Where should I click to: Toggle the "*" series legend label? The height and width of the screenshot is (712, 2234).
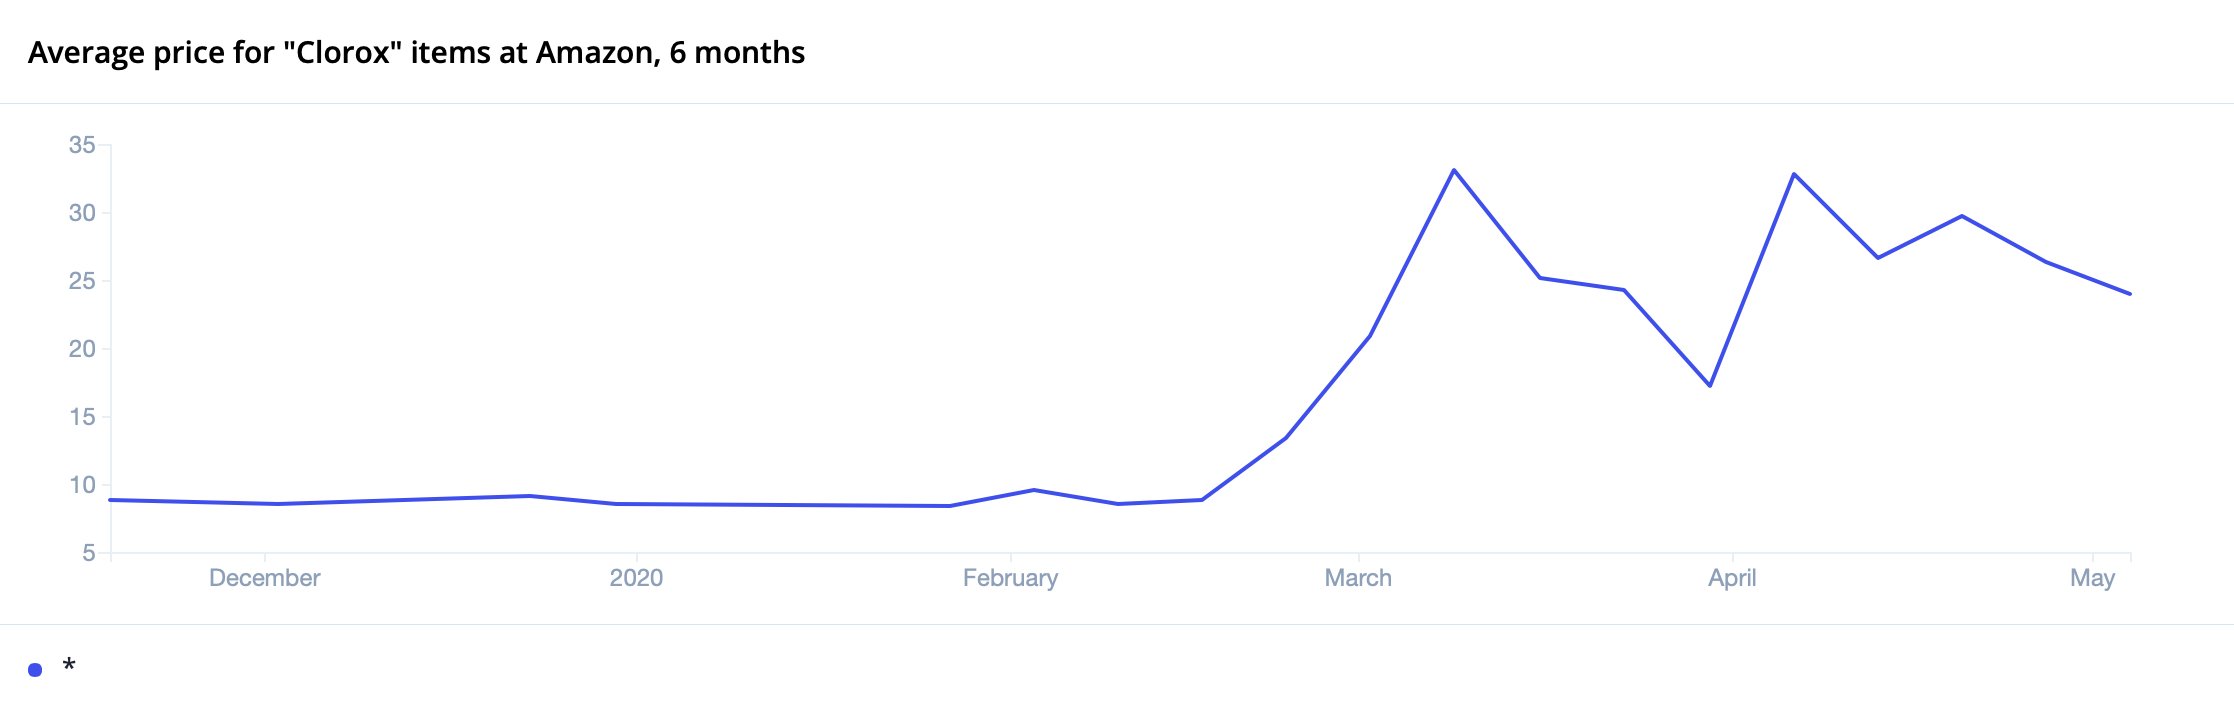69,666
